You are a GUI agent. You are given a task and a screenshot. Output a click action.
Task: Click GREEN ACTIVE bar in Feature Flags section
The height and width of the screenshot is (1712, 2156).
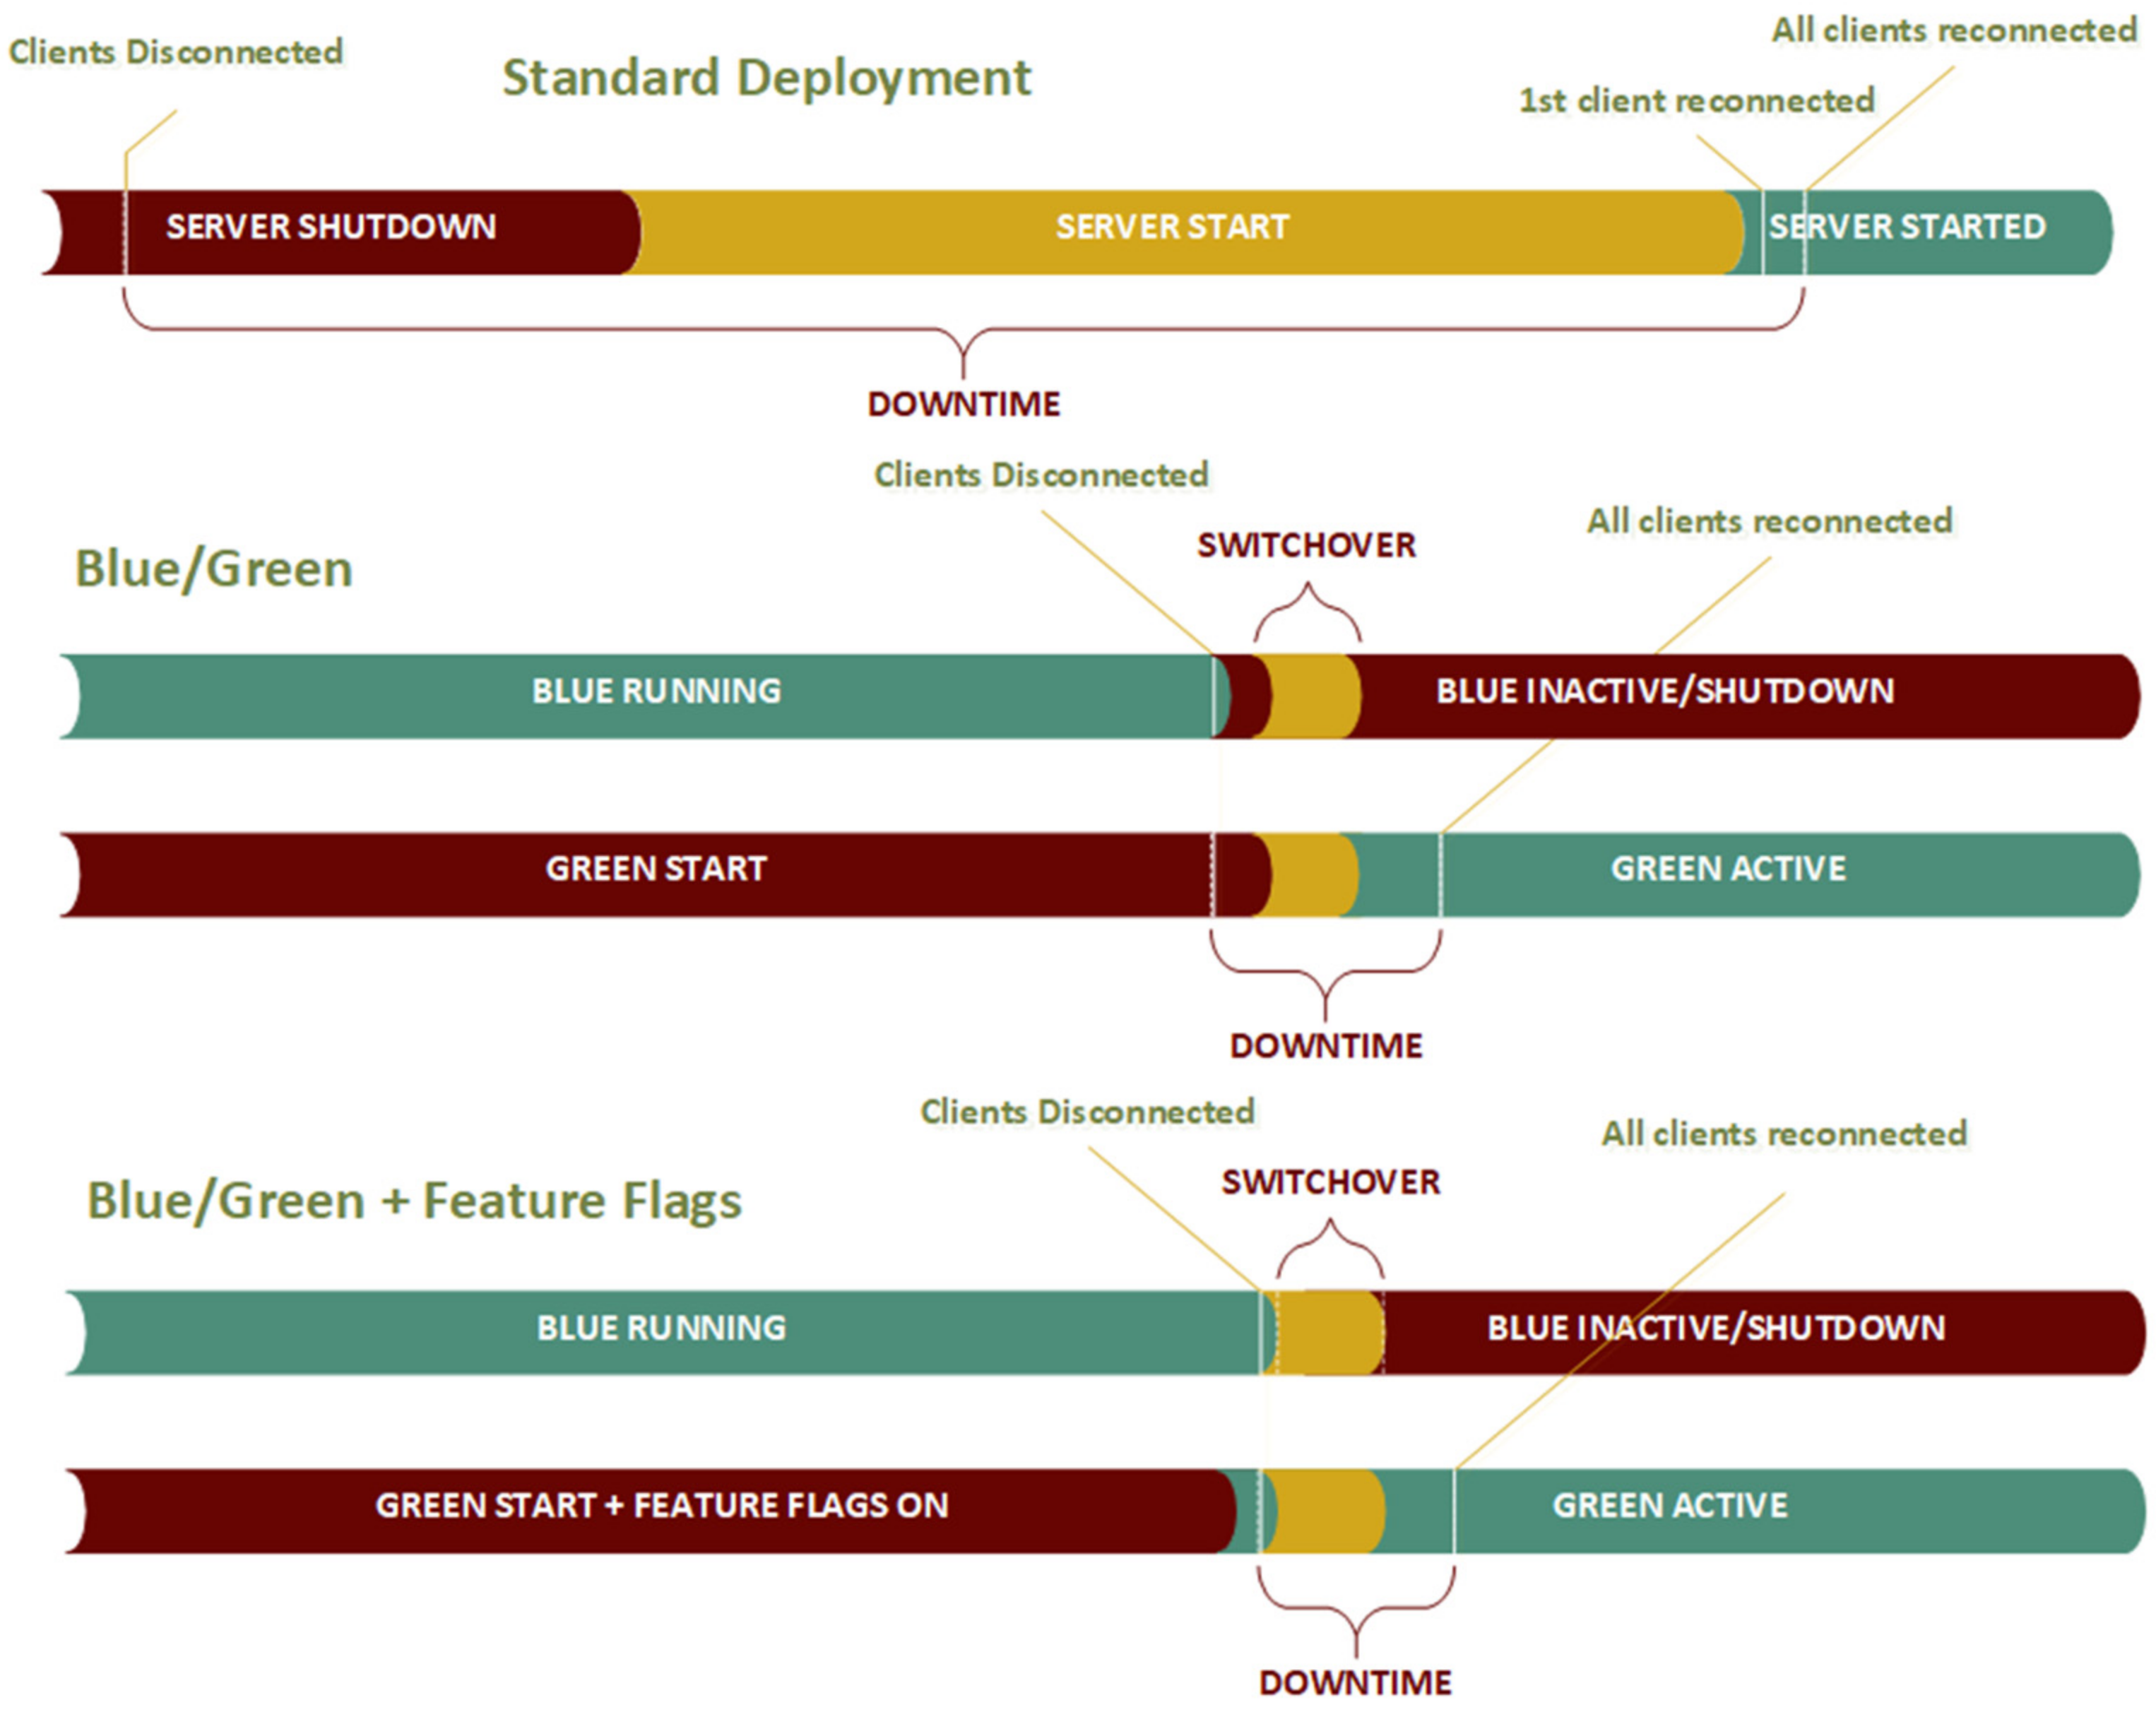(x=1669, y=1506)
